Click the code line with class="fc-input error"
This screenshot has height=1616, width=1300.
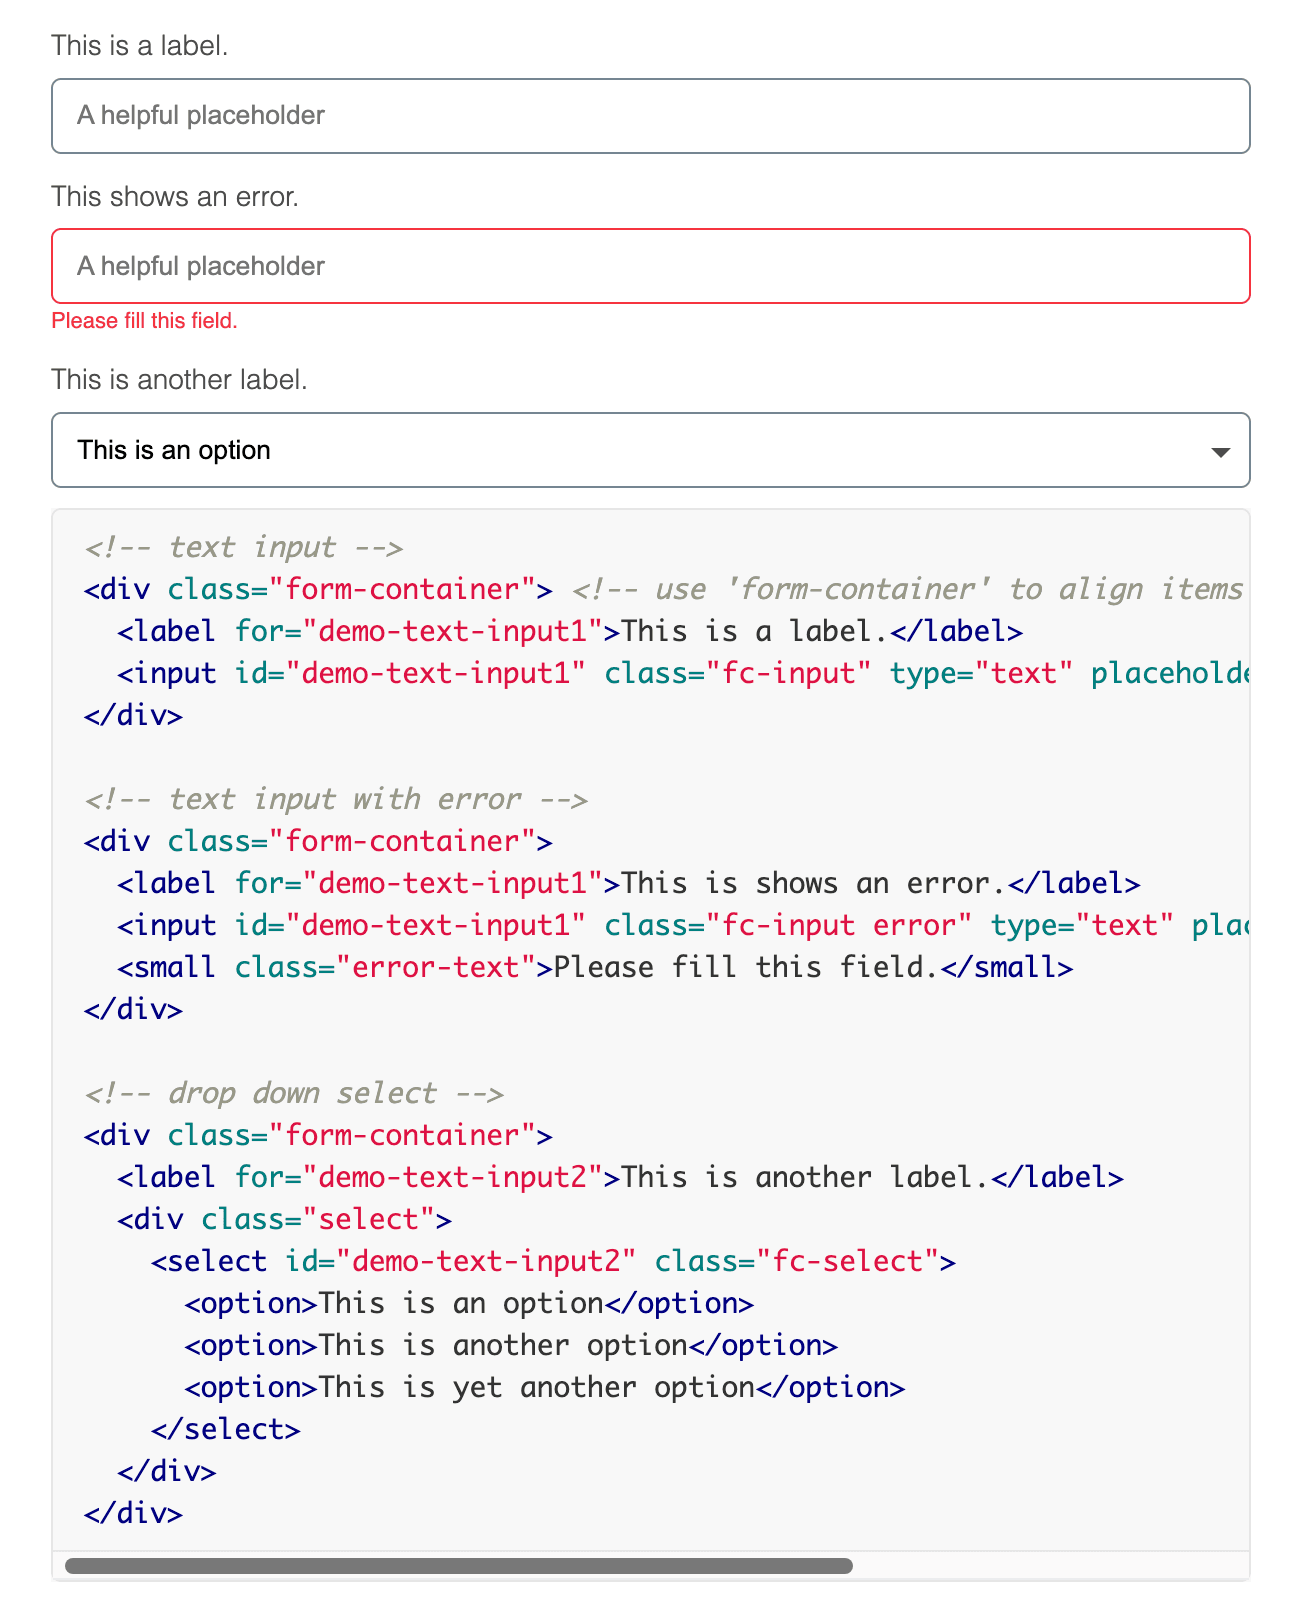(684, 925)
